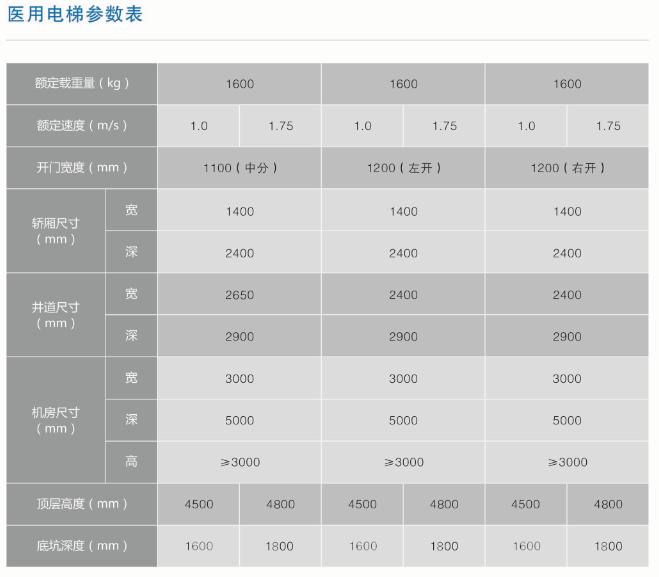Select the 高 sub-header under 机房尺寸

131,462
